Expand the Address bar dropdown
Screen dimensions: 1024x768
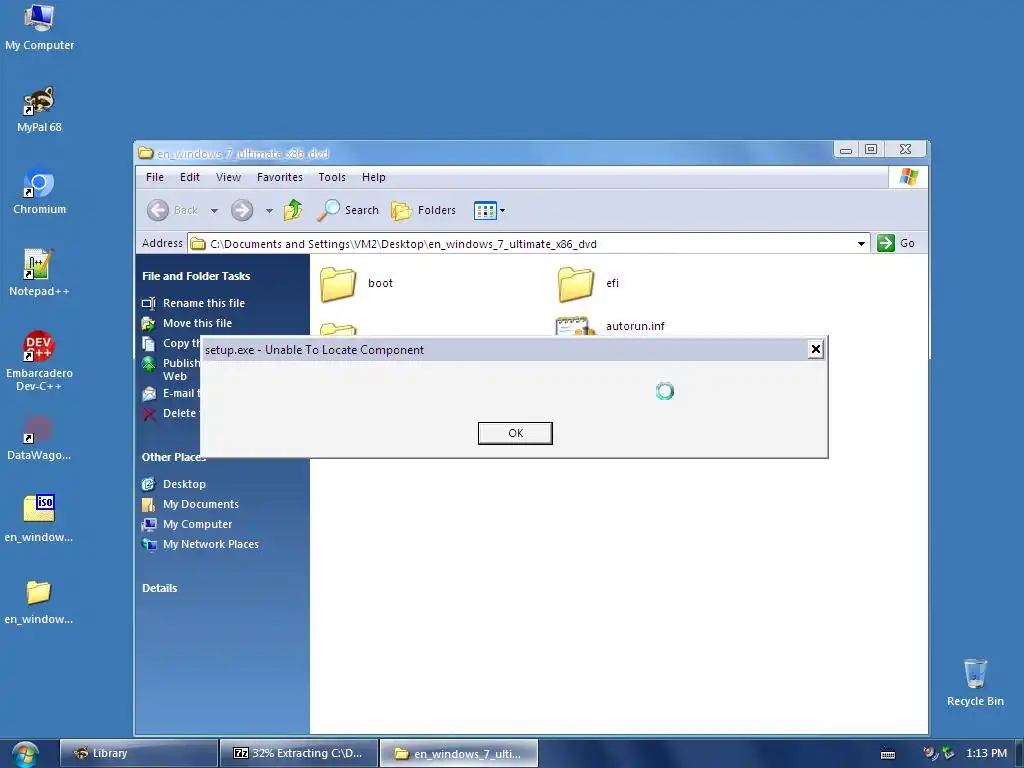(861, 244)
